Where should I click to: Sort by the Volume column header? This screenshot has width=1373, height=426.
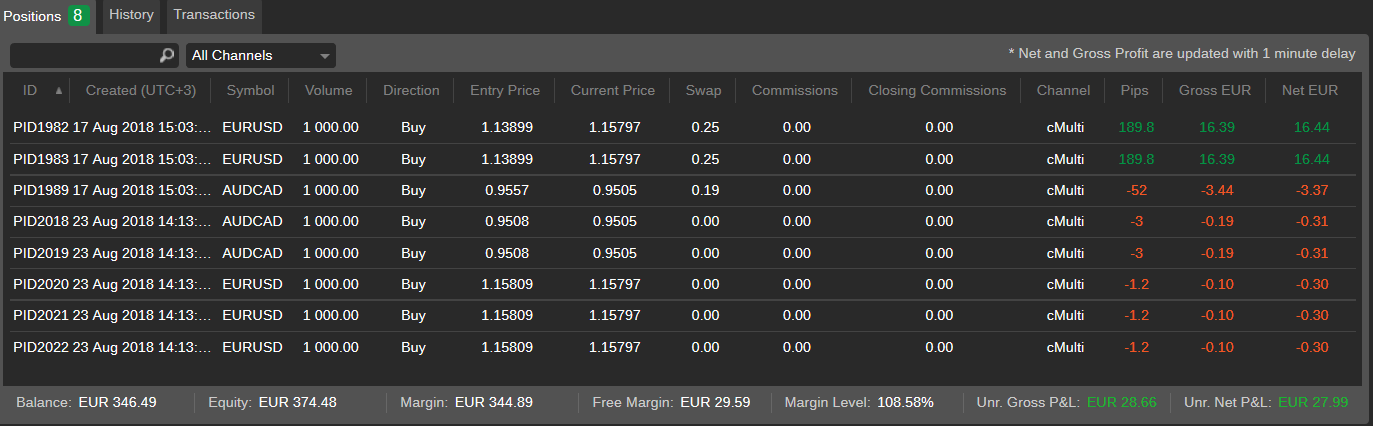pyautogui.click(x=329, y=90)
